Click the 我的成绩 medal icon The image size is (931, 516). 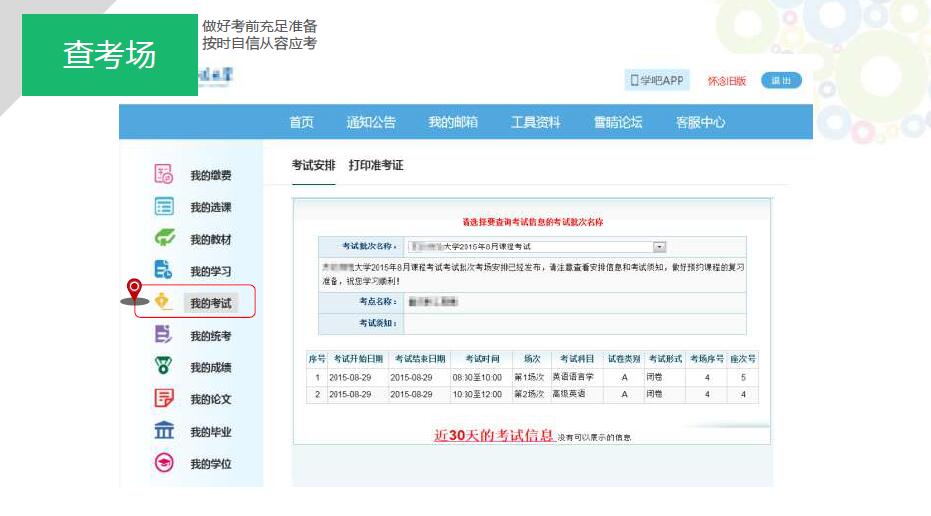coord(163,365)
